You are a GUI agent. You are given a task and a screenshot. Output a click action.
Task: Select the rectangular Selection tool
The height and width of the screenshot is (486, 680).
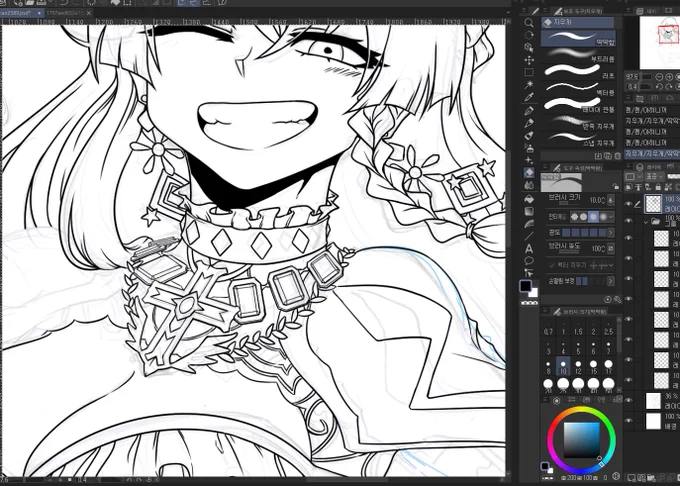coord(529,72)
